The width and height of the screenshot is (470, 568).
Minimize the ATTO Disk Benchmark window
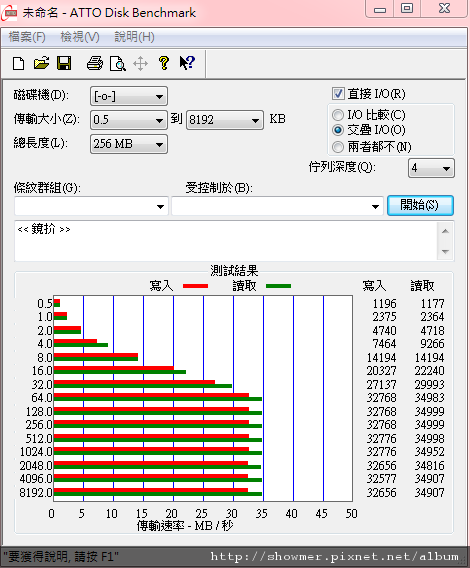tap(380, 9)
